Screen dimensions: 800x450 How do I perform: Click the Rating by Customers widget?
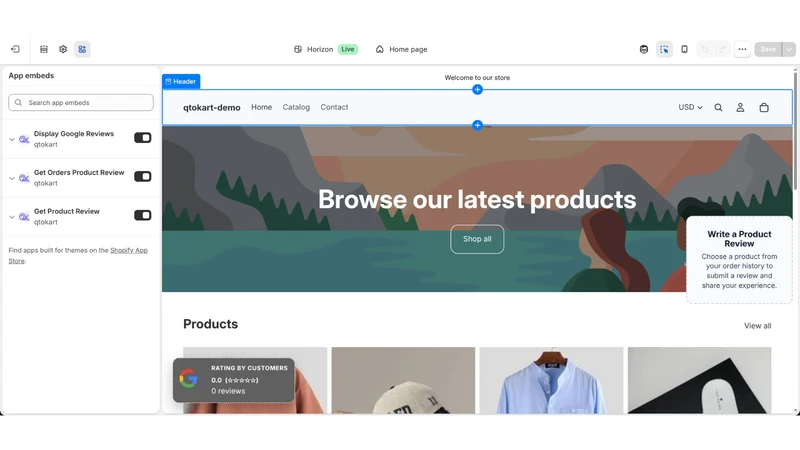point(234,380)
